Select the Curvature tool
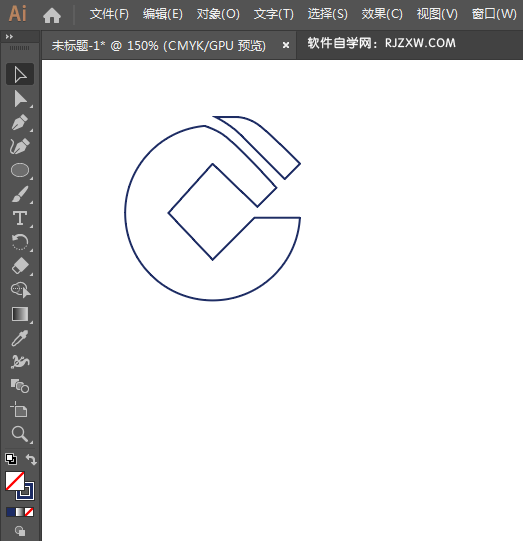 click(x=20, y=146)
